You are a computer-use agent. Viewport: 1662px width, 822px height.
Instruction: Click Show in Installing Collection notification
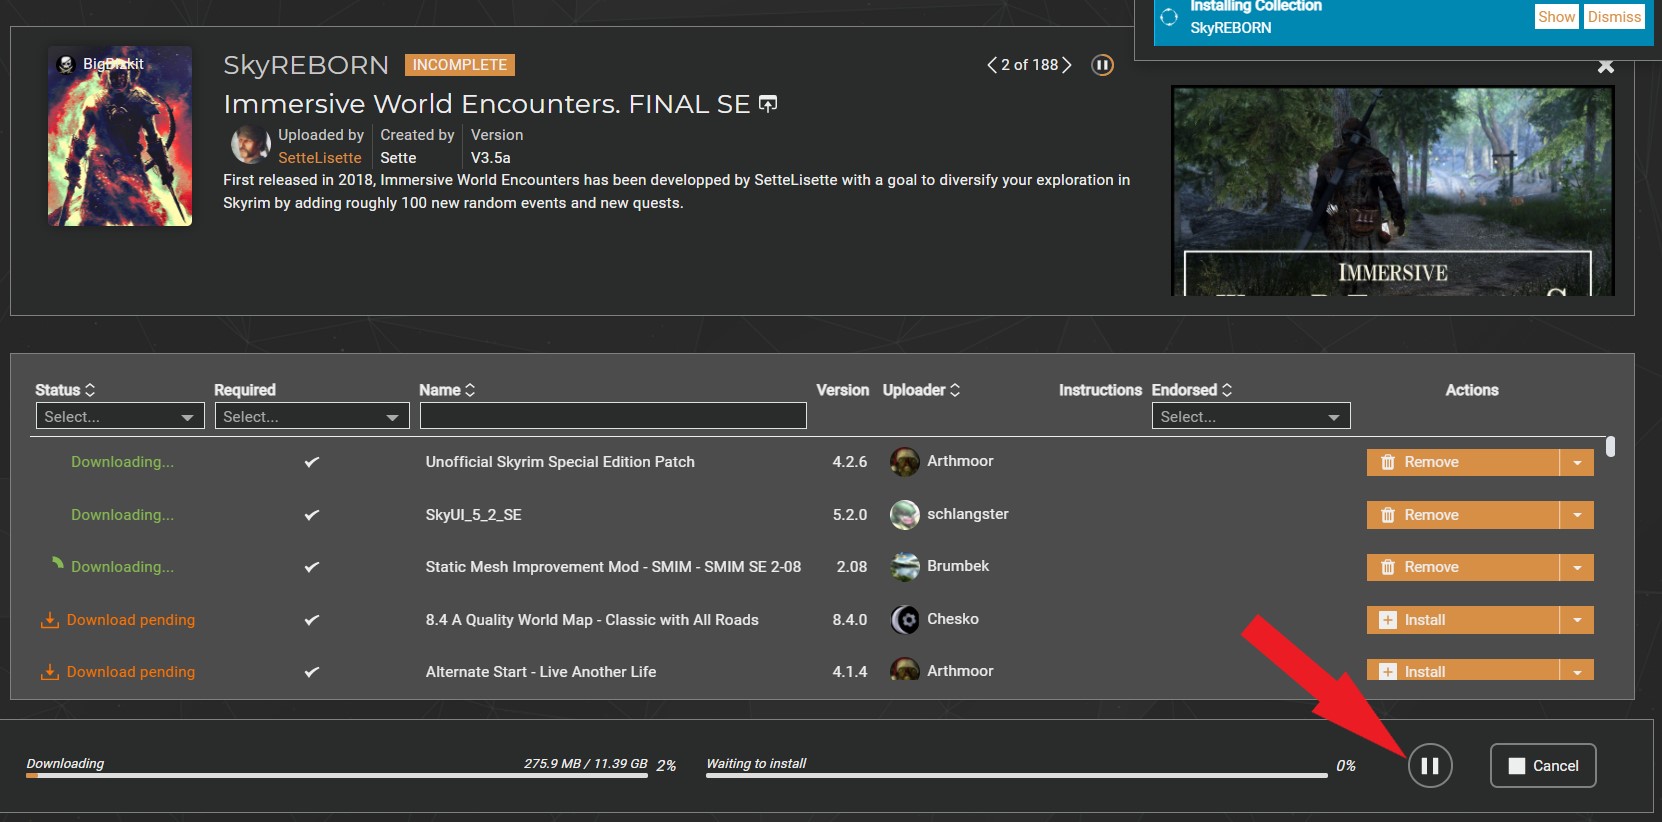(x=1556, y=17)
